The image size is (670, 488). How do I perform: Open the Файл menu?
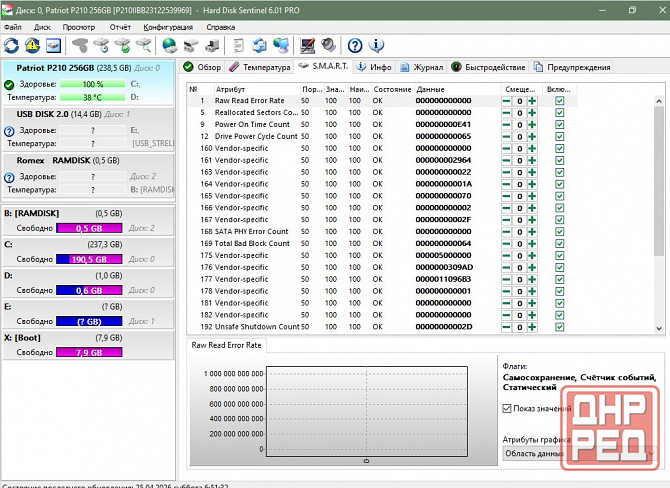pyautogui.click(x=12, y=27)
